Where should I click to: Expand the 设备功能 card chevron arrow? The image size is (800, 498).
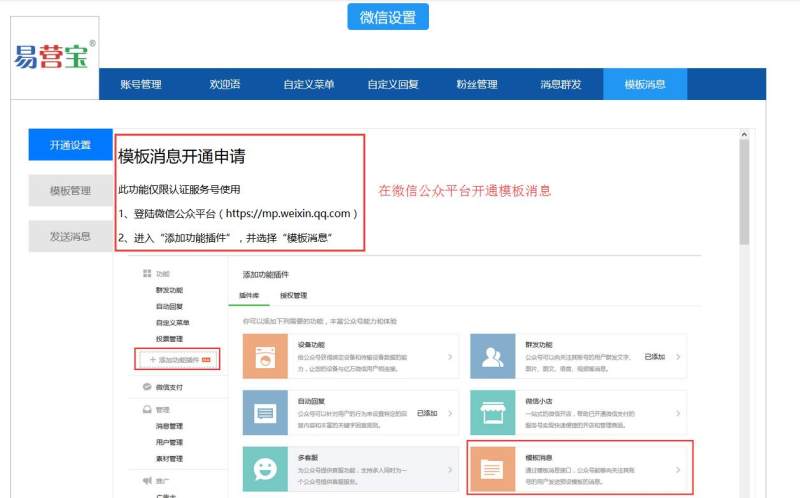point(449,357)
